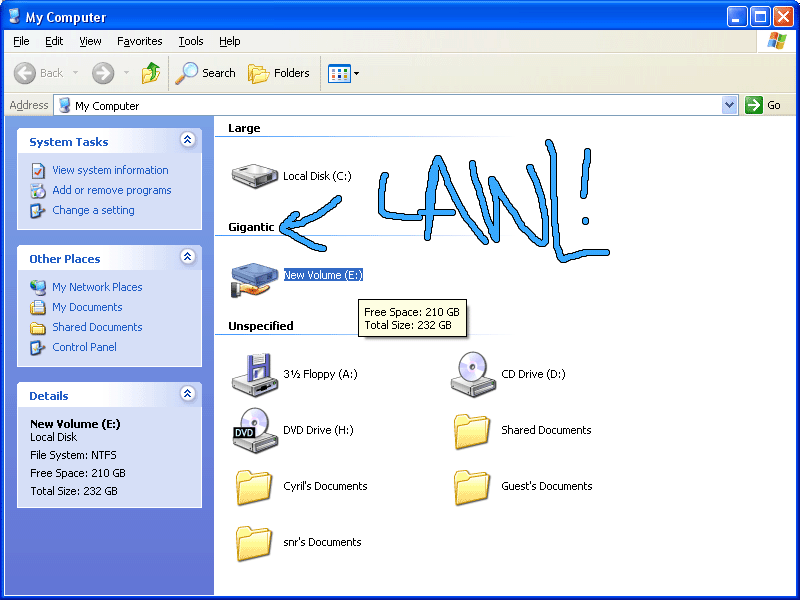Click the My Computer icon in address bar
Viewport: 800px width, 600px height.
tap(64, 105)
